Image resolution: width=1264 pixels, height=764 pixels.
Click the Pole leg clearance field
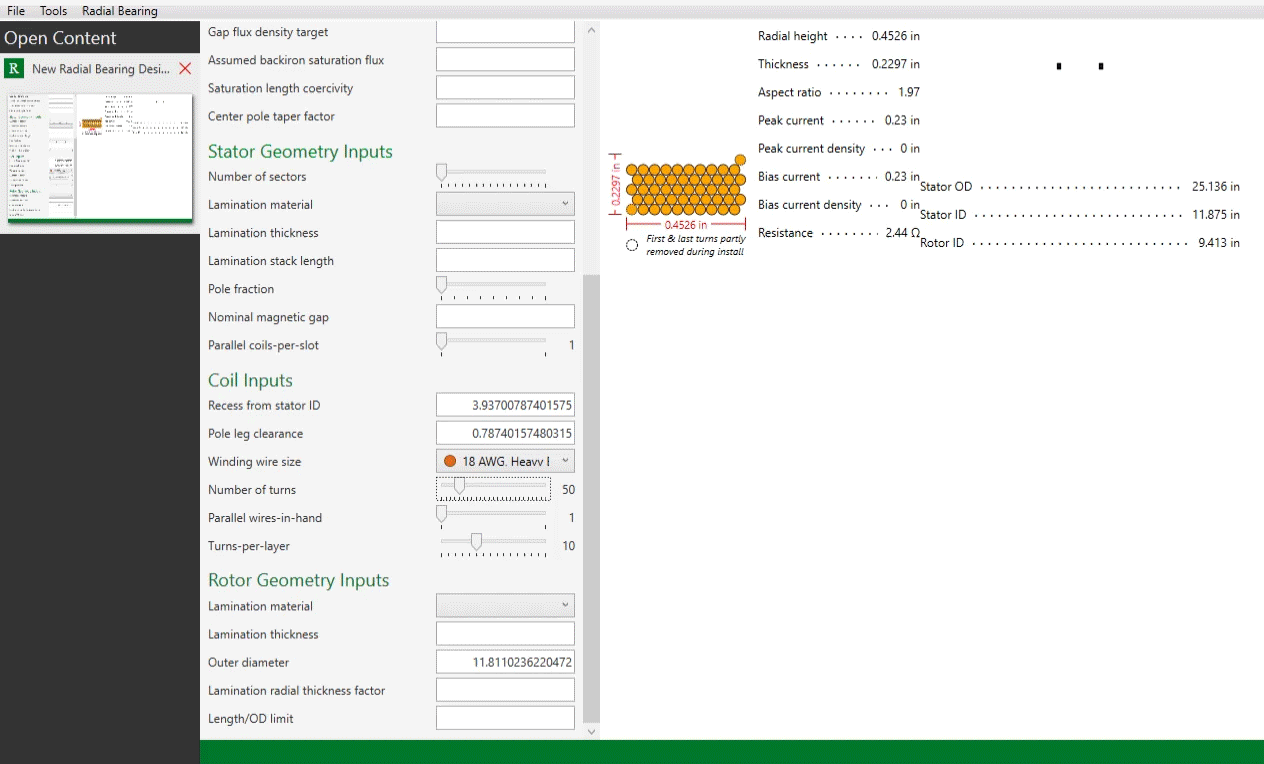[x=505, y=433]
